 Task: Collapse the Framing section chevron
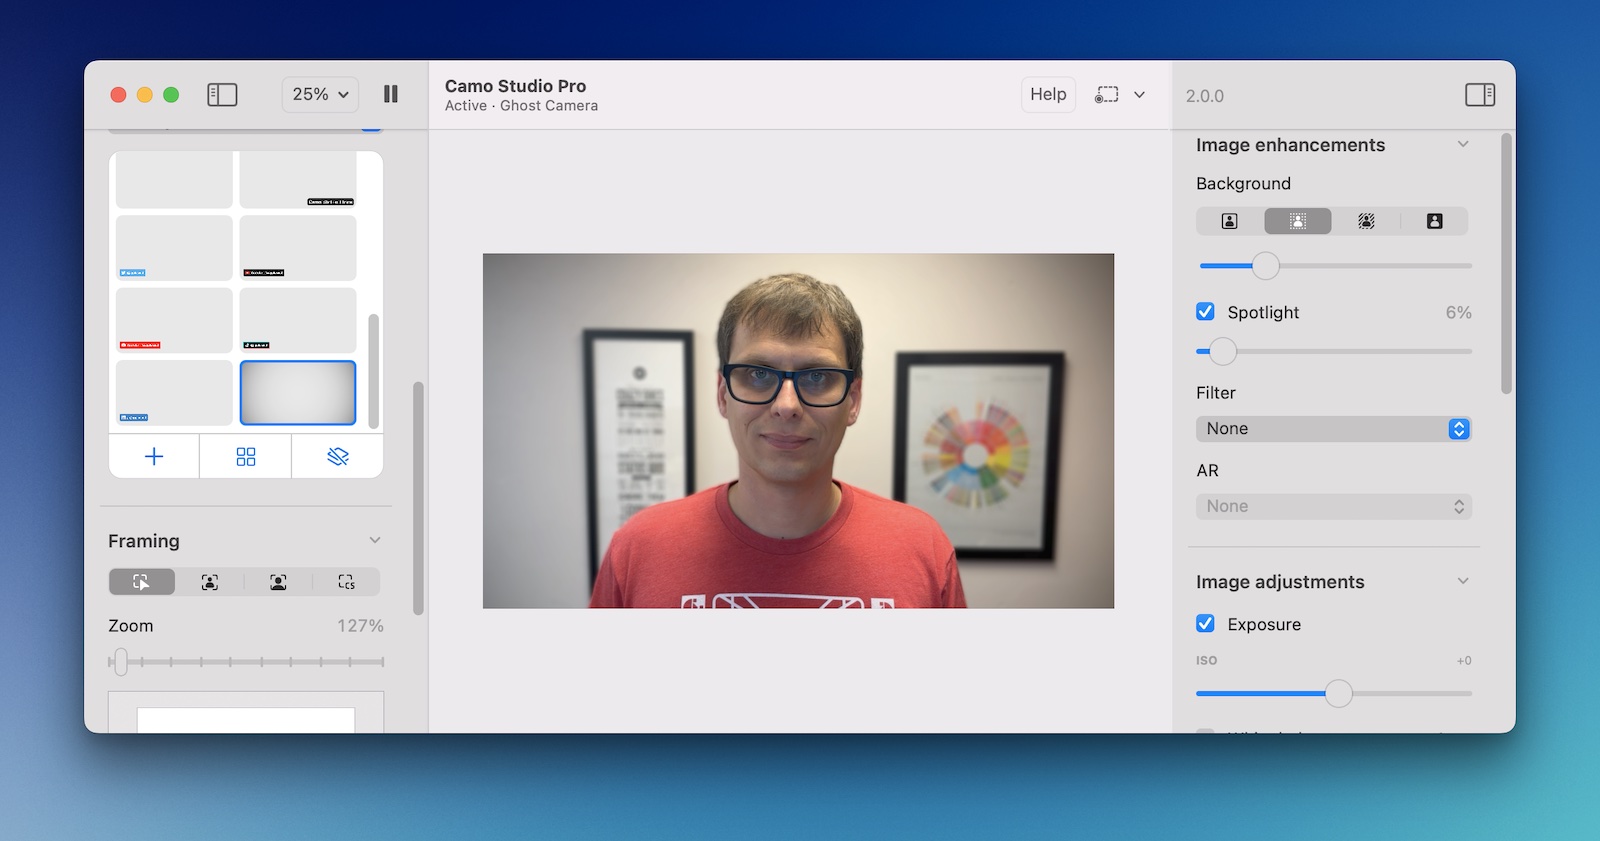click(x=375, y=540)
